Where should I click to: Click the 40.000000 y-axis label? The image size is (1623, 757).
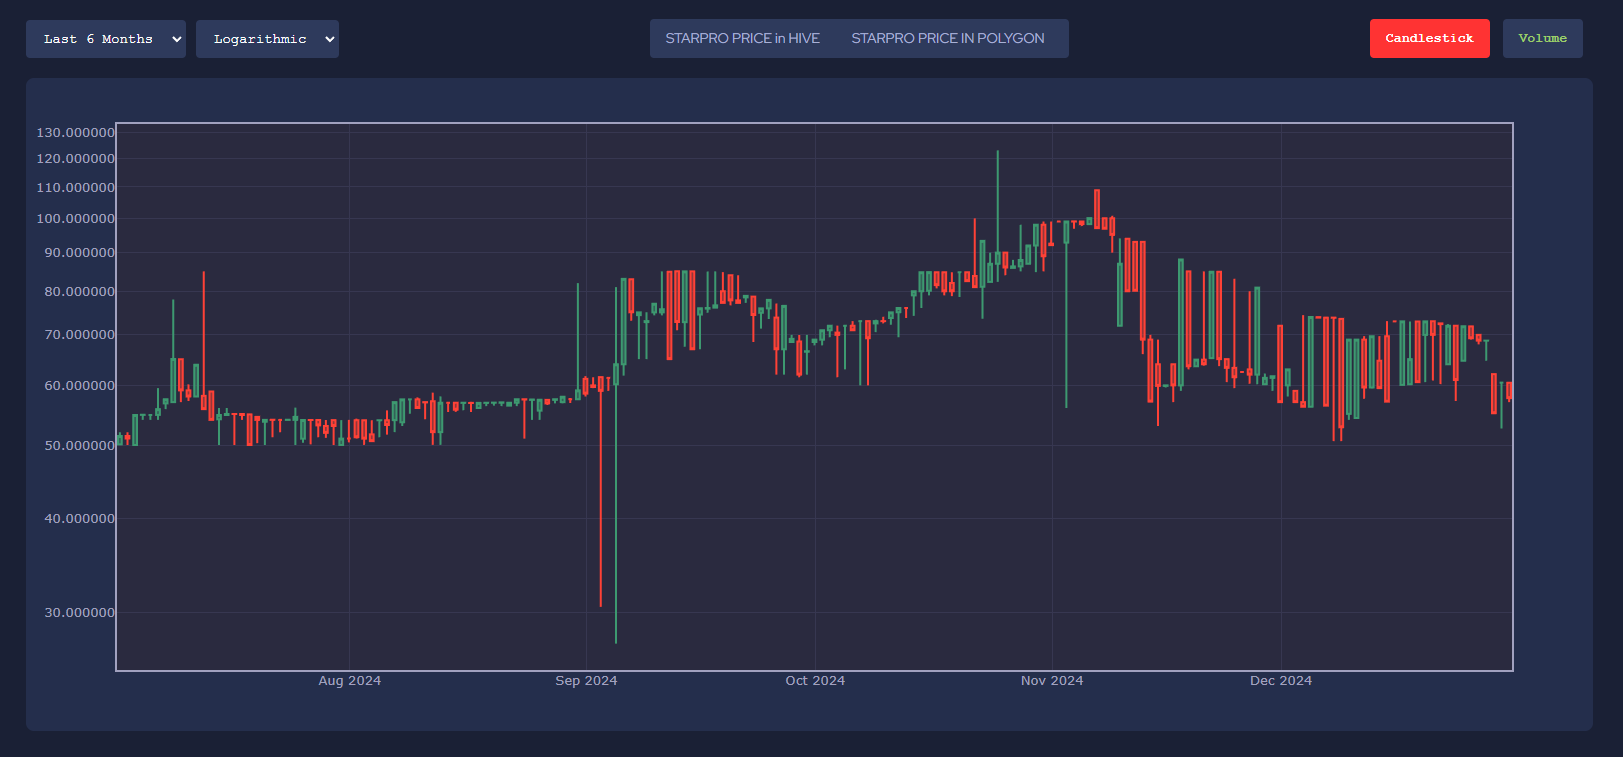[x=80, y=518]
